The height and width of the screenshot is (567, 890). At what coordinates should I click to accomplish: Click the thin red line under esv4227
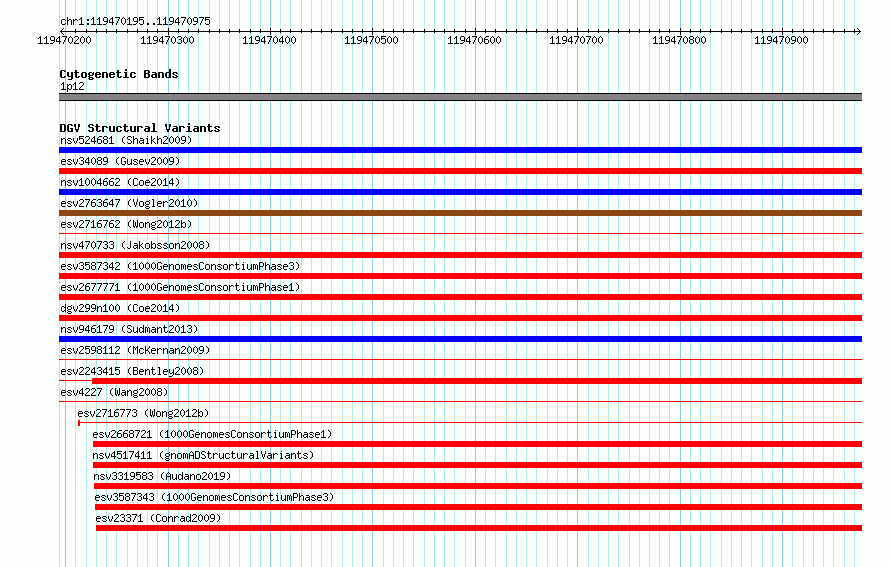[460, 401]
